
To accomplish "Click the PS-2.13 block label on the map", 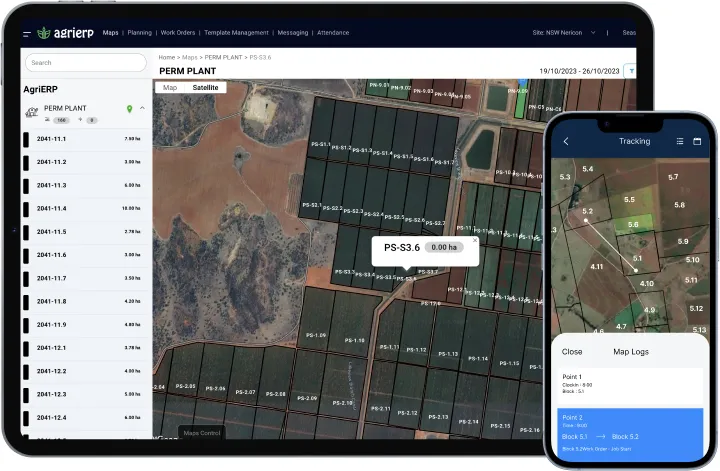I will pos(438,417).
